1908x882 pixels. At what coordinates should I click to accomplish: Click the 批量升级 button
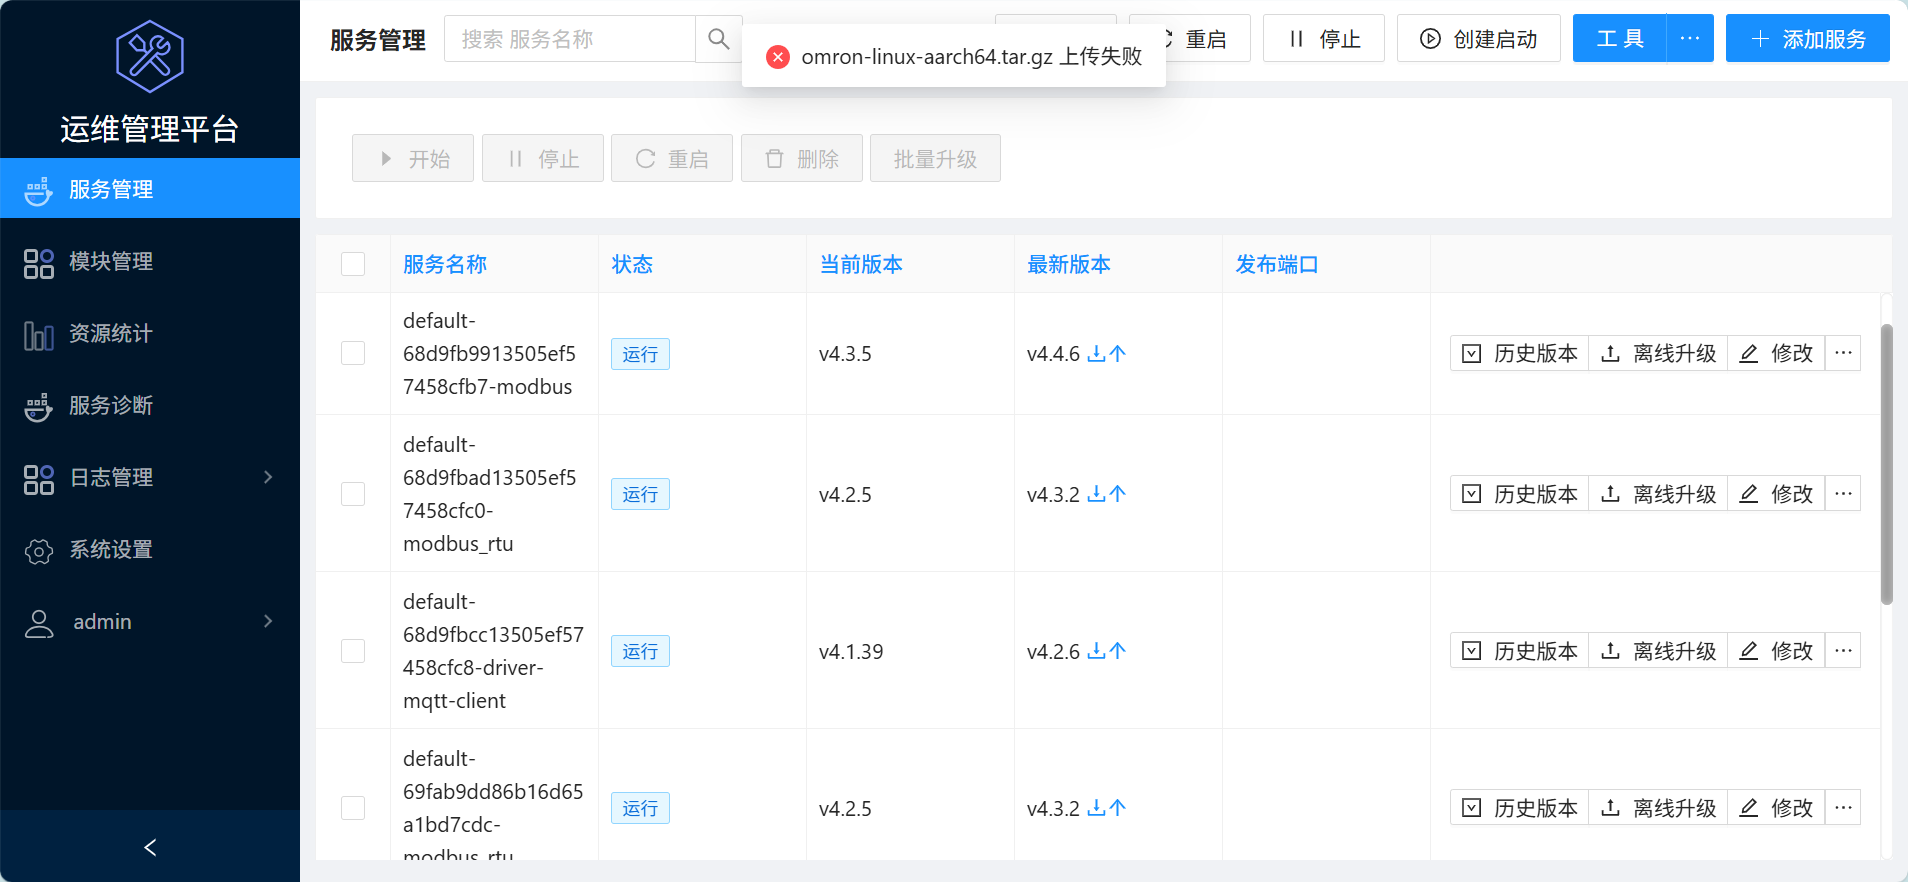[x=935, y=159]
